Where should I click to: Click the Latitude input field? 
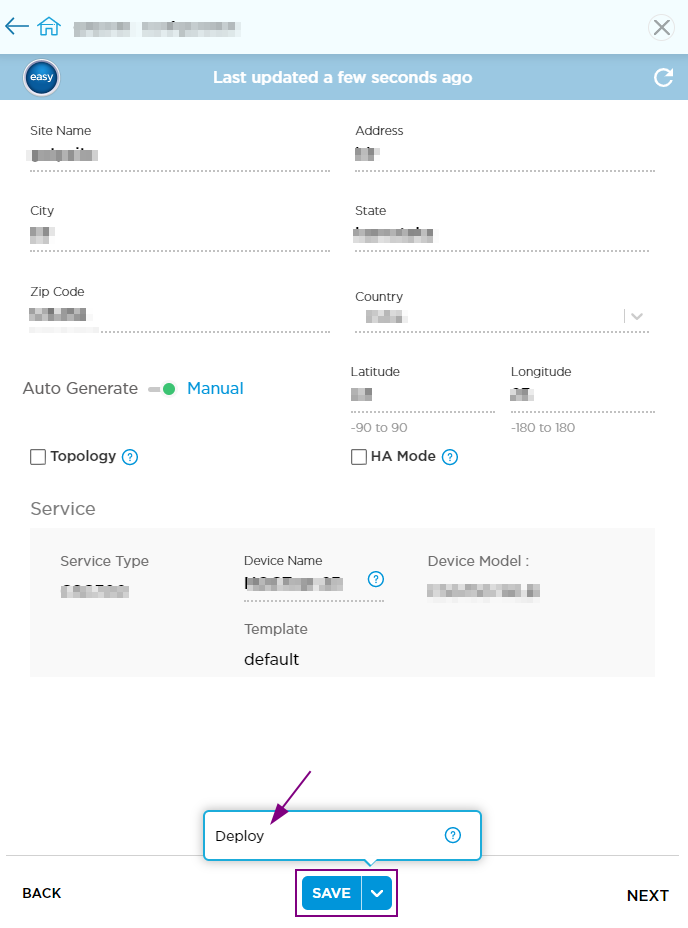(x=423, y=395)
